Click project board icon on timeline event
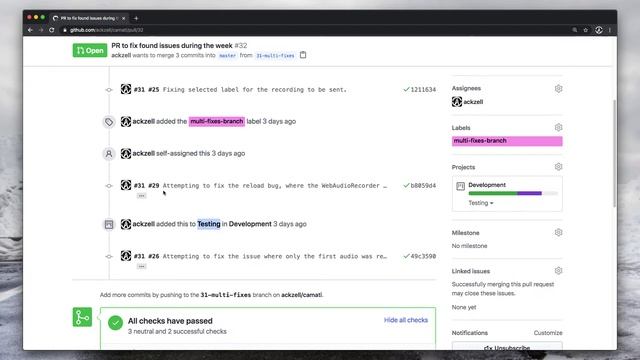640x360 pixels. (109, 224)
